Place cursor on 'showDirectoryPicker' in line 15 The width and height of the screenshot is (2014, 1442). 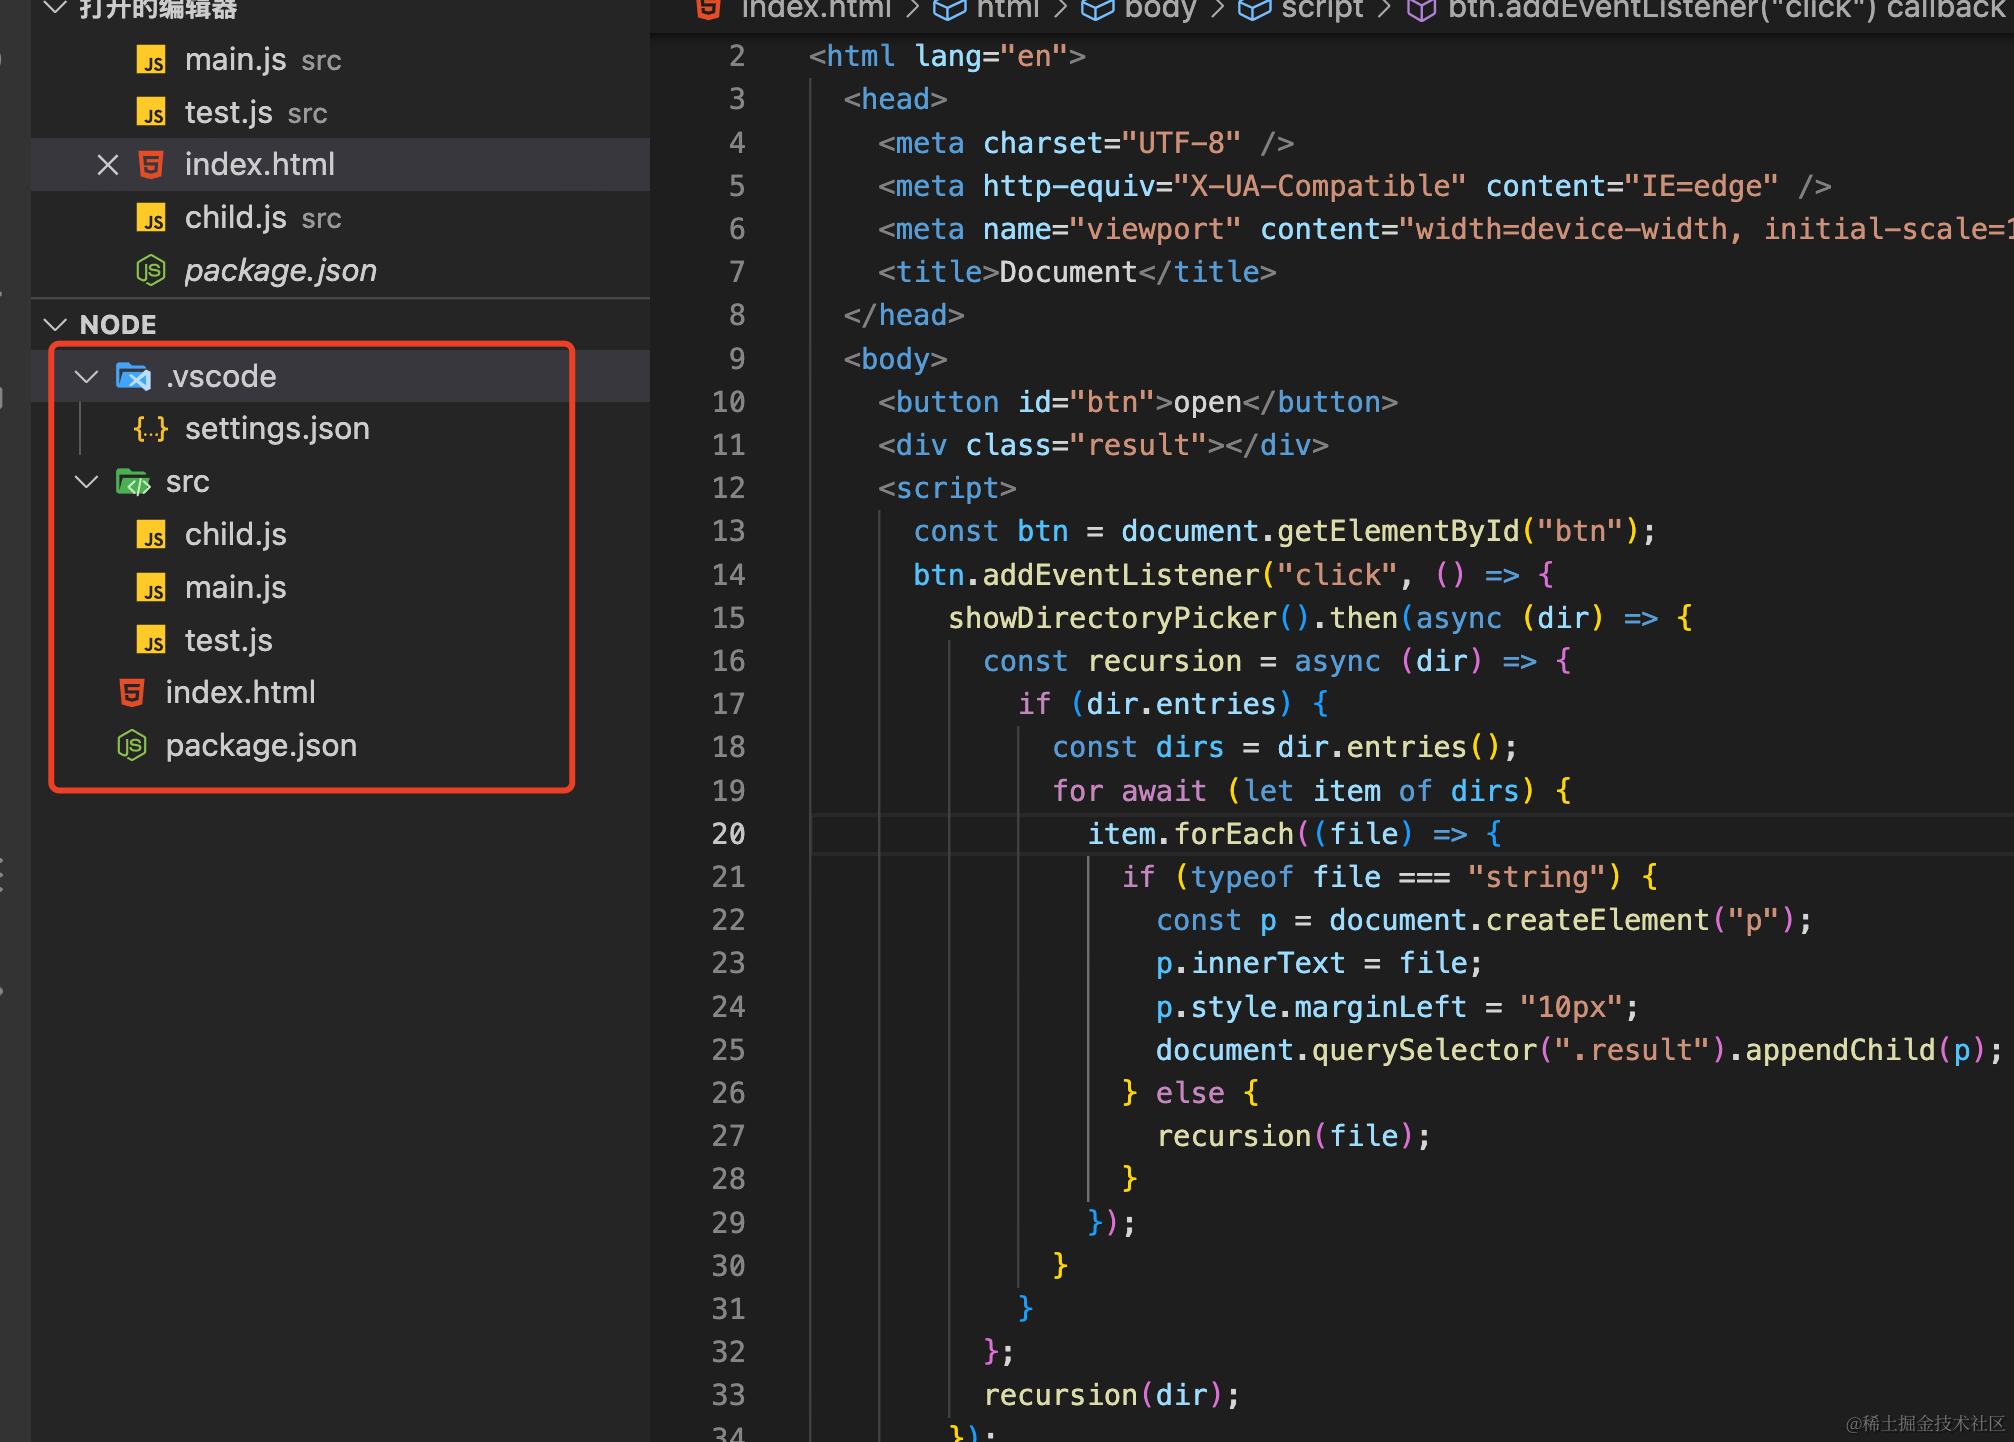coord(1113,618)
